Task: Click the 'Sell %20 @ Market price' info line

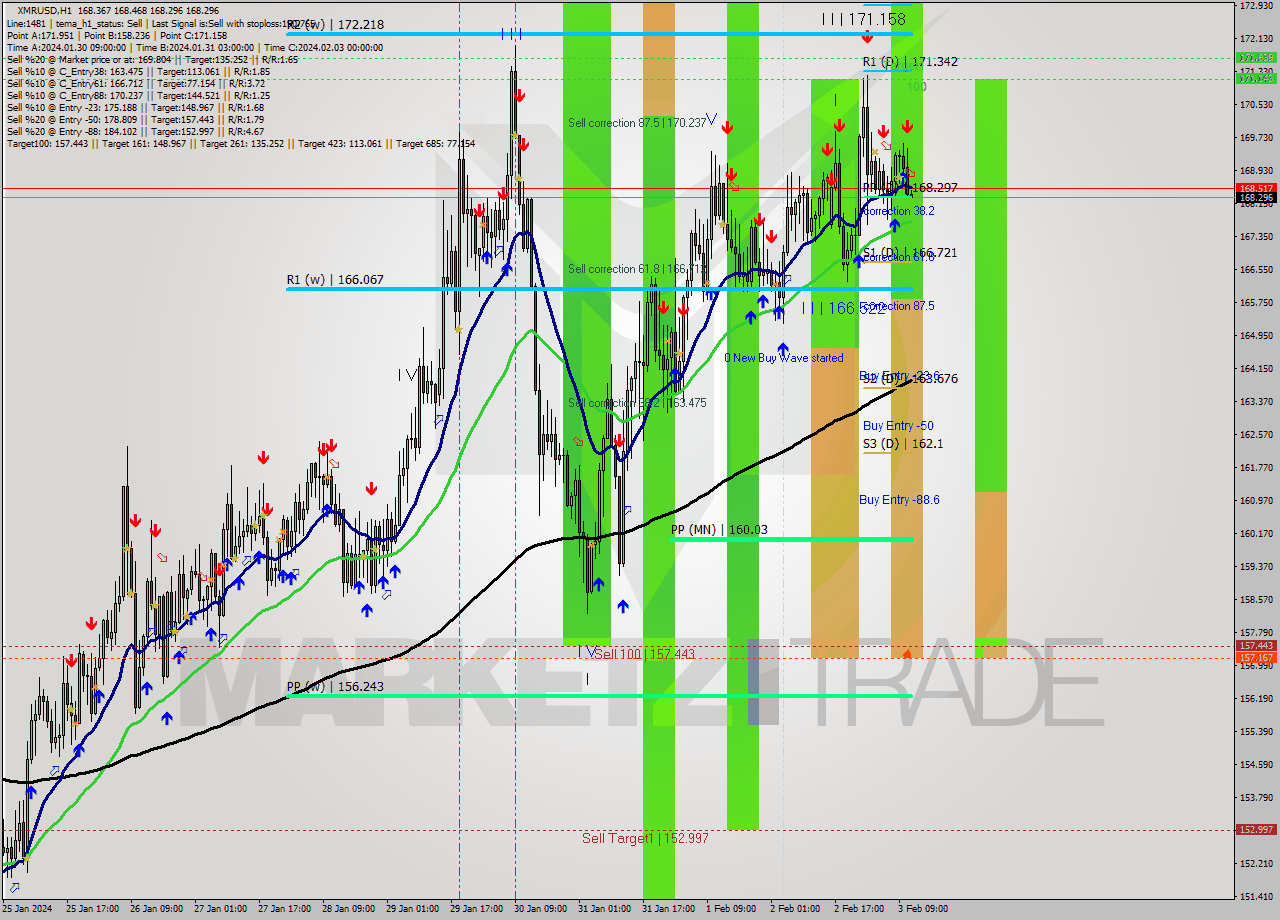Action: pos(152,60)
